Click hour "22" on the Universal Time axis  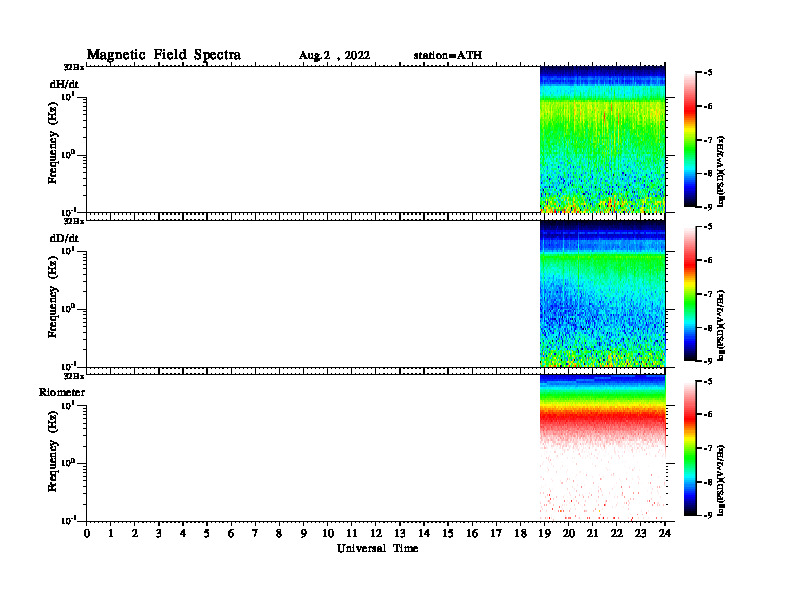(617, 533)
